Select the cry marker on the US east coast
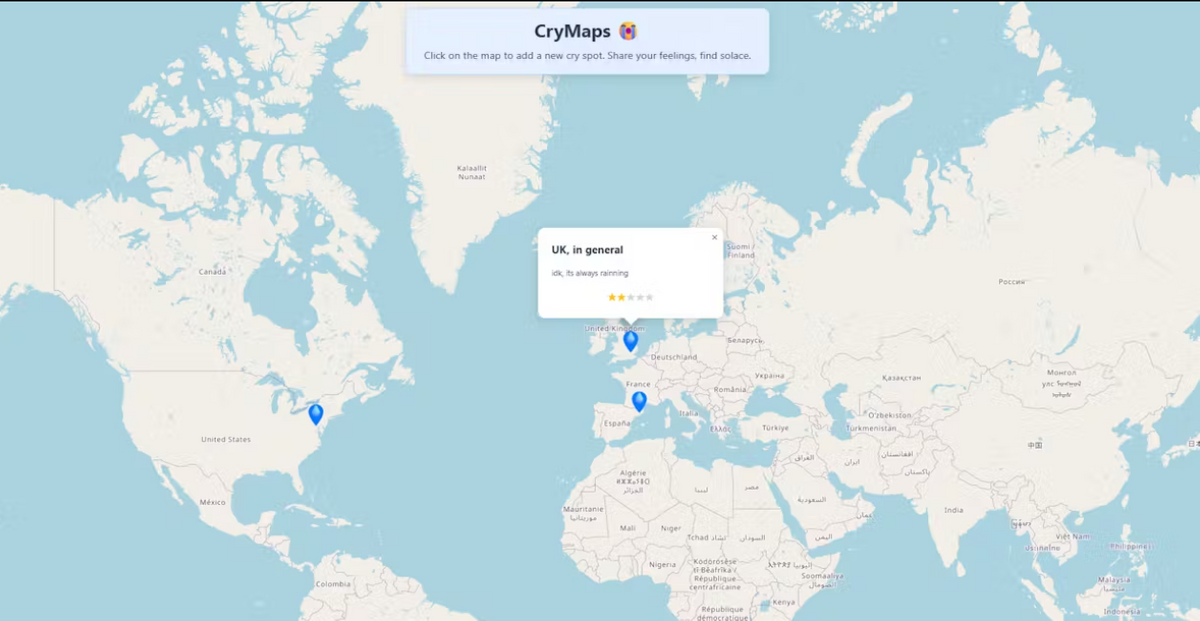1200x621 pixels. (317, 412)
